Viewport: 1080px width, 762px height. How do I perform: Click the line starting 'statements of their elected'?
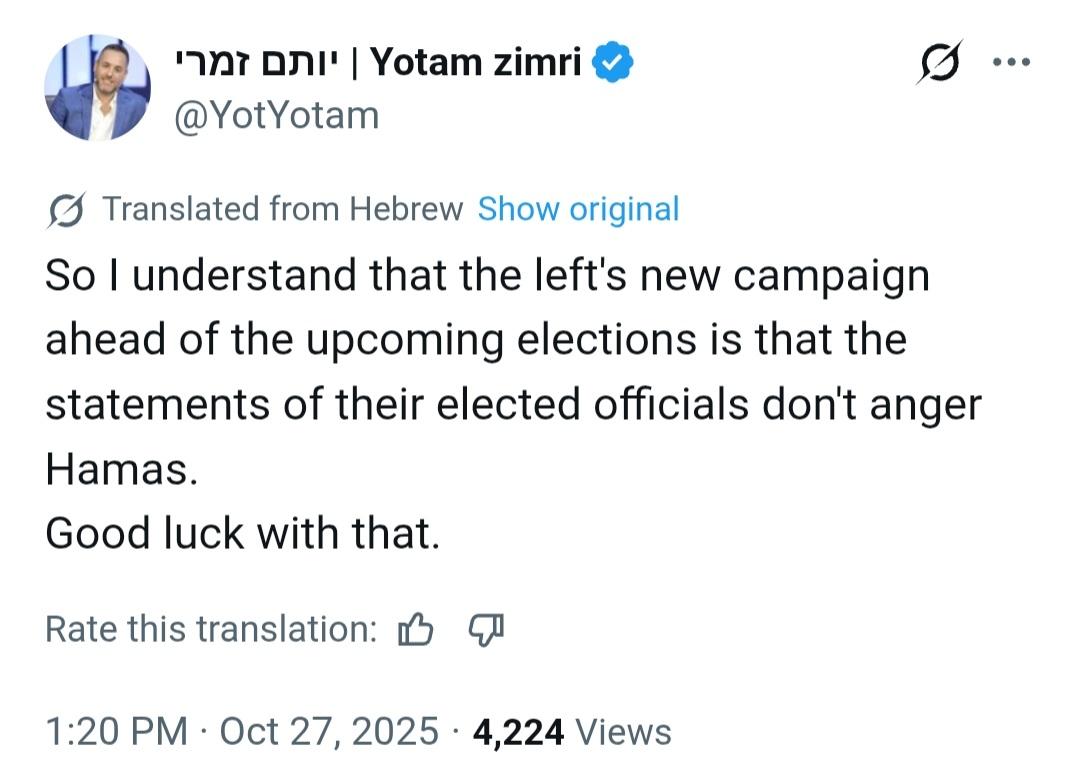tap(513, 405)
